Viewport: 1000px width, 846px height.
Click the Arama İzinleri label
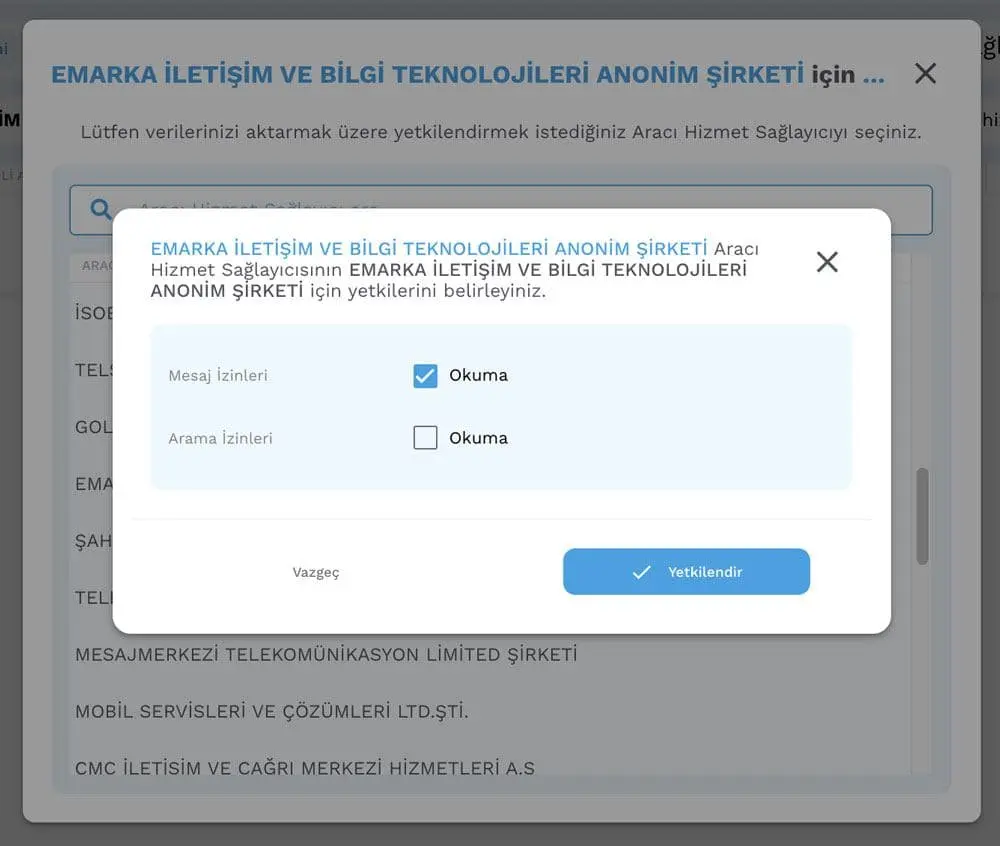(x=220, y=438)
